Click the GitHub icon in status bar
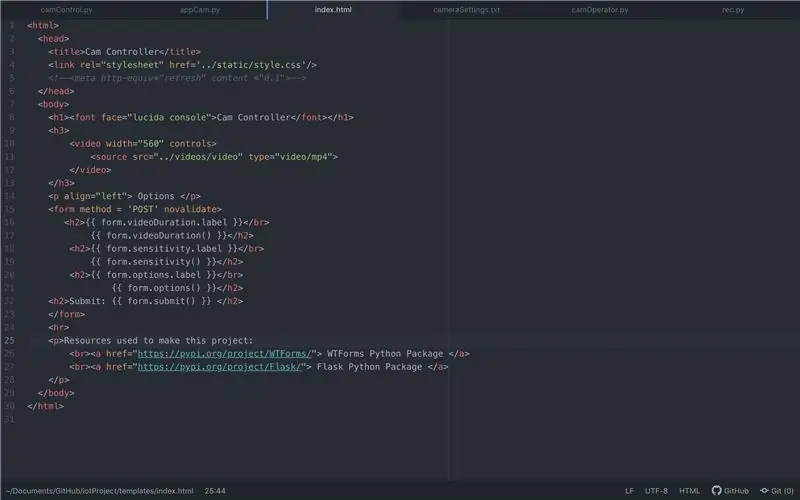Viewport: 800px width, 500px height. (730, 491)
